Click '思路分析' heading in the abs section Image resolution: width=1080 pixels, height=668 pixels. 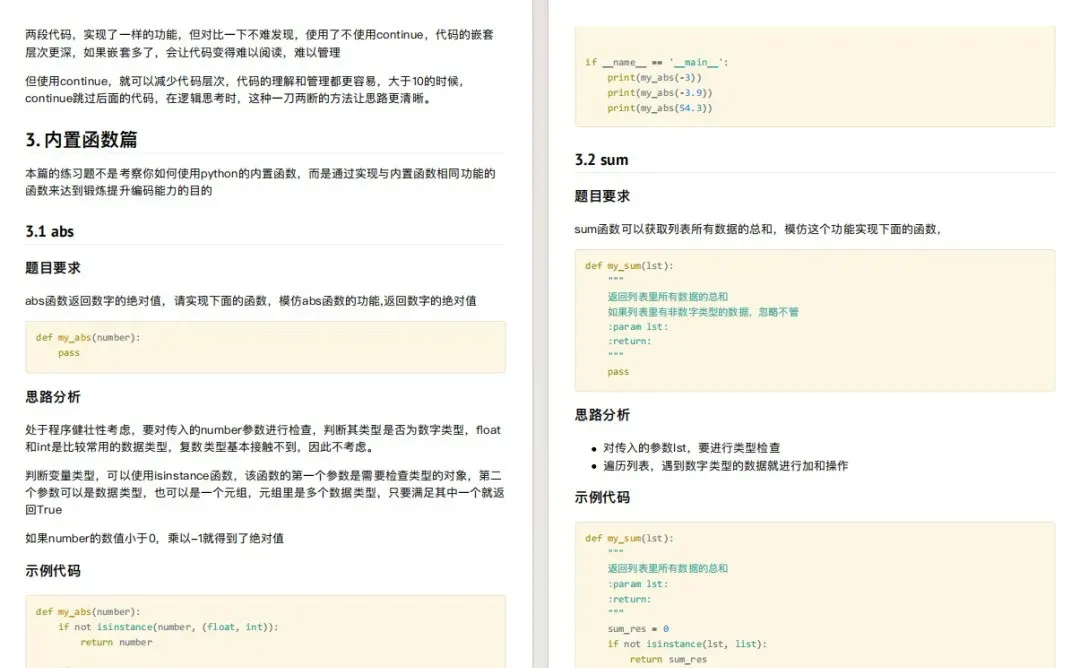coord(53,397)
